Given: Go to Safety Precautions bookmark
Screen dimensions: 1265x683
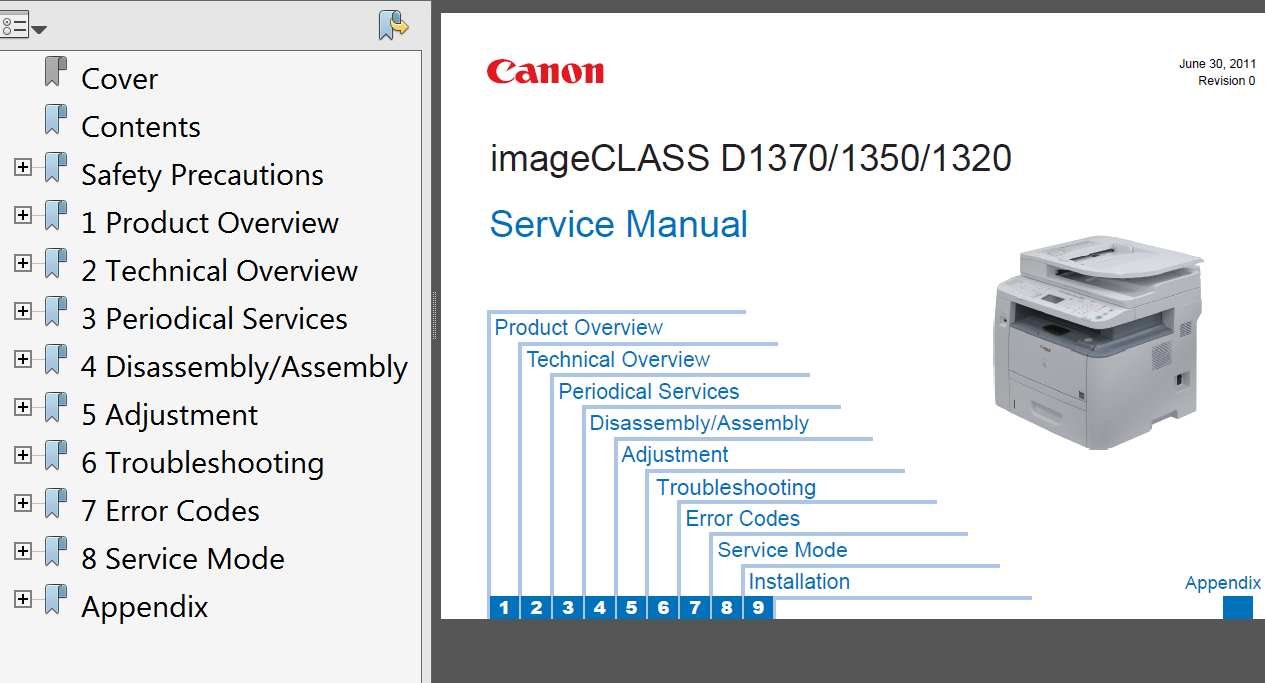Looking at the screenshot, I should (202, 175).
